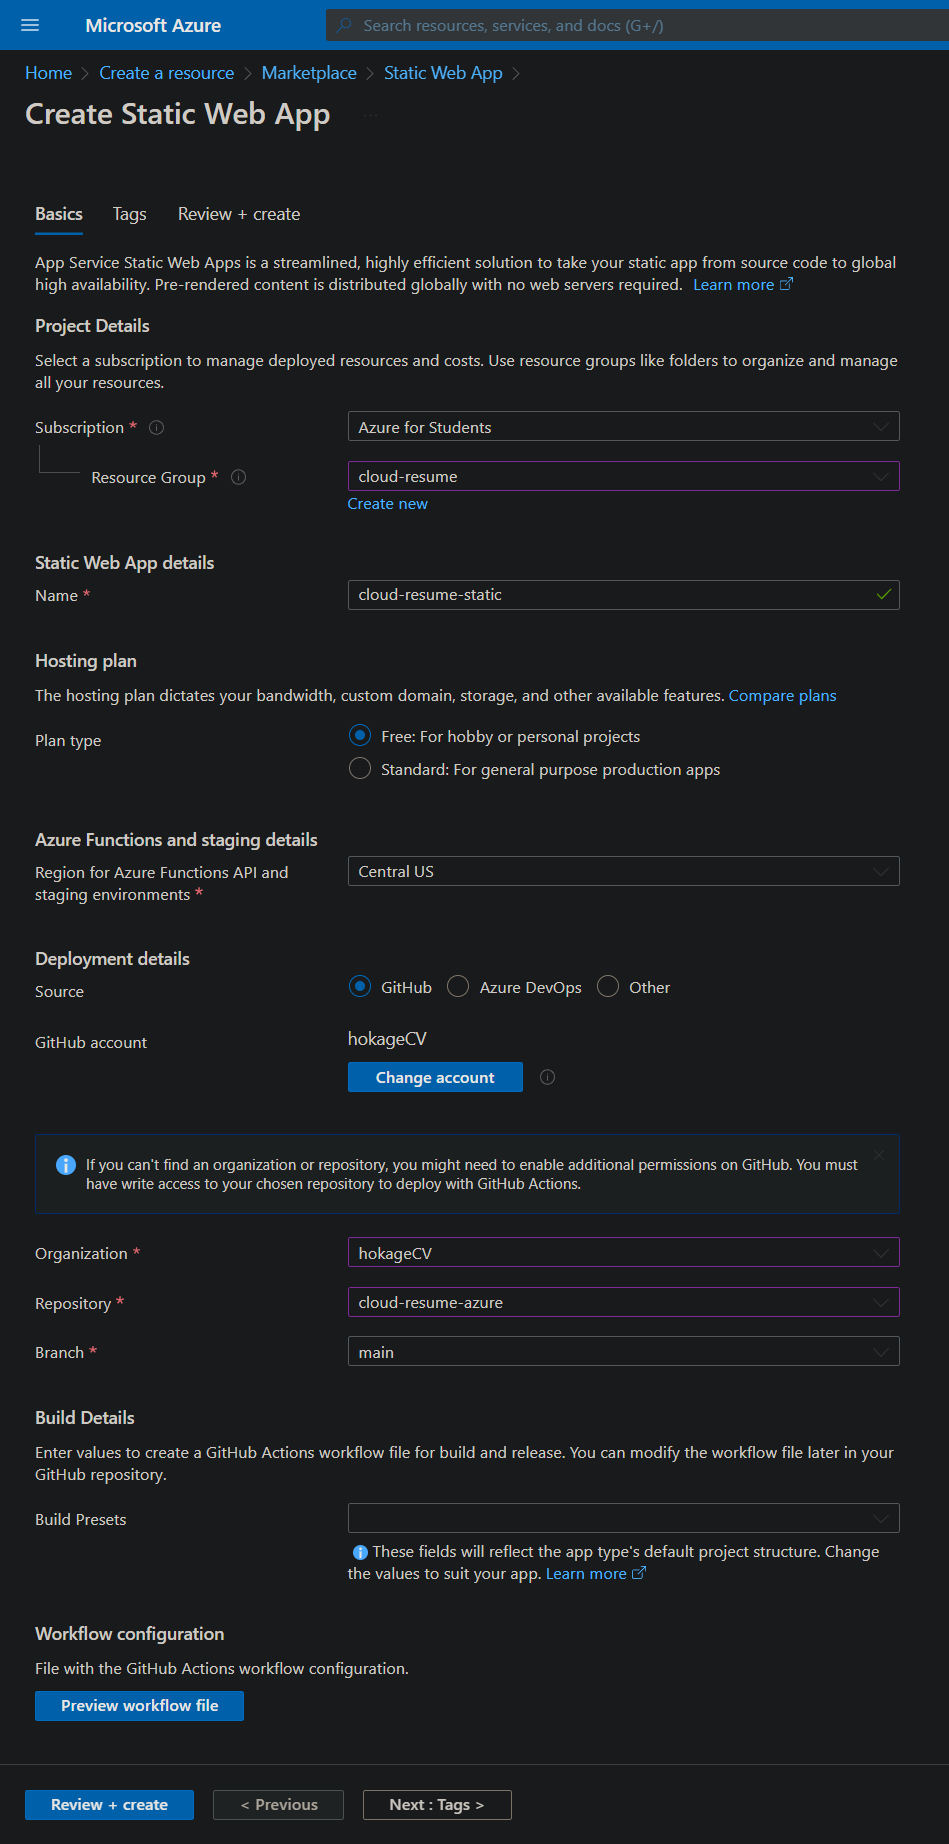Switch to the Tags tab
The image size is (949, 1844).
coord(130,214)
